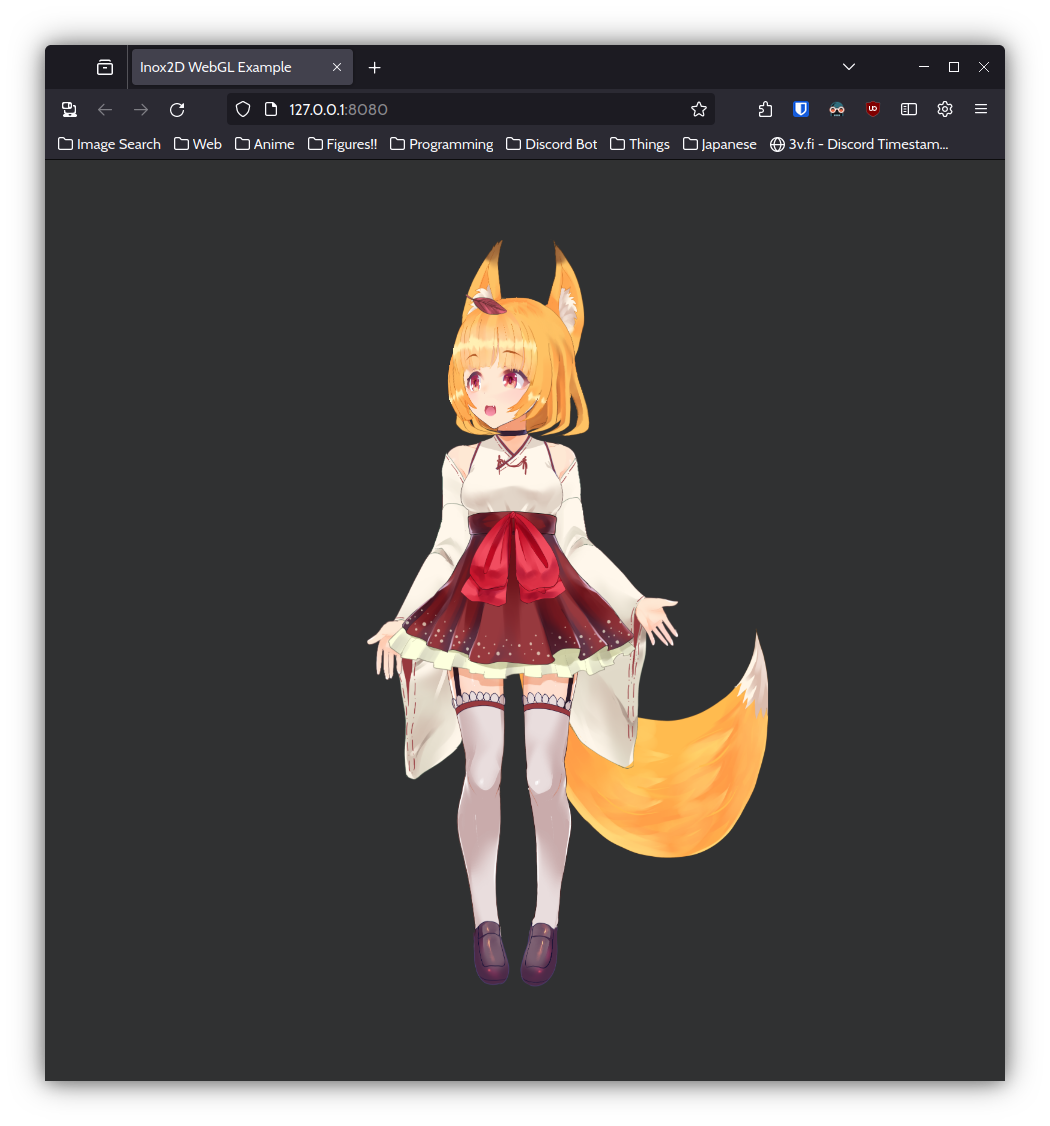Toggle the sidebar icon

[909, 109]
